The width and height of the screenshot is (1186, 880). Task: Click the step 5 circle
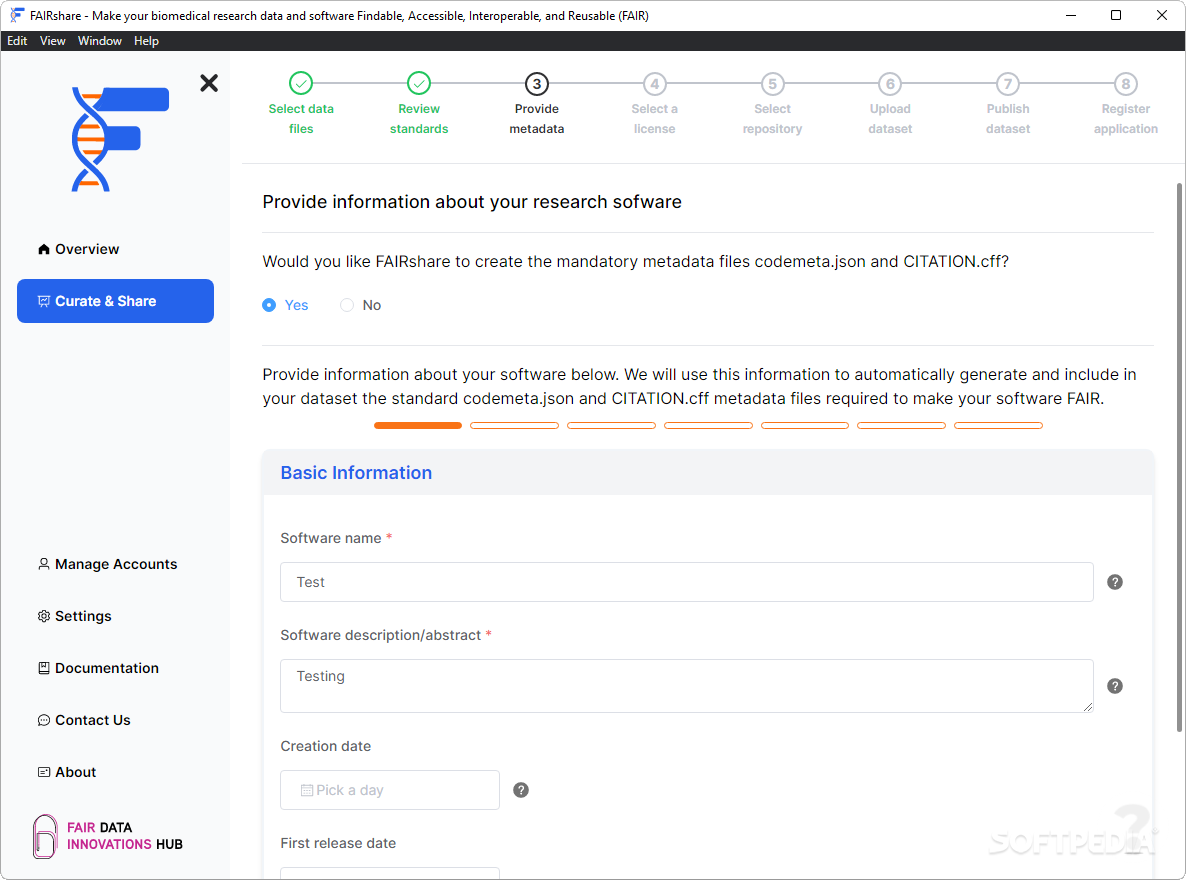pos(772,83)
